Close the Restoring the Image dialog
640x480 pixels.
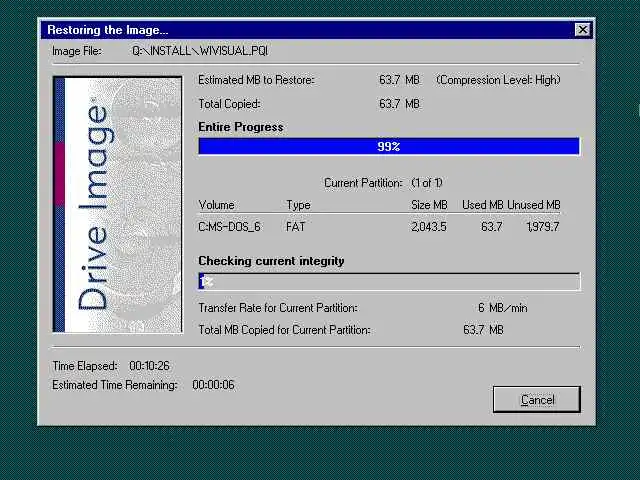point(582,30)
